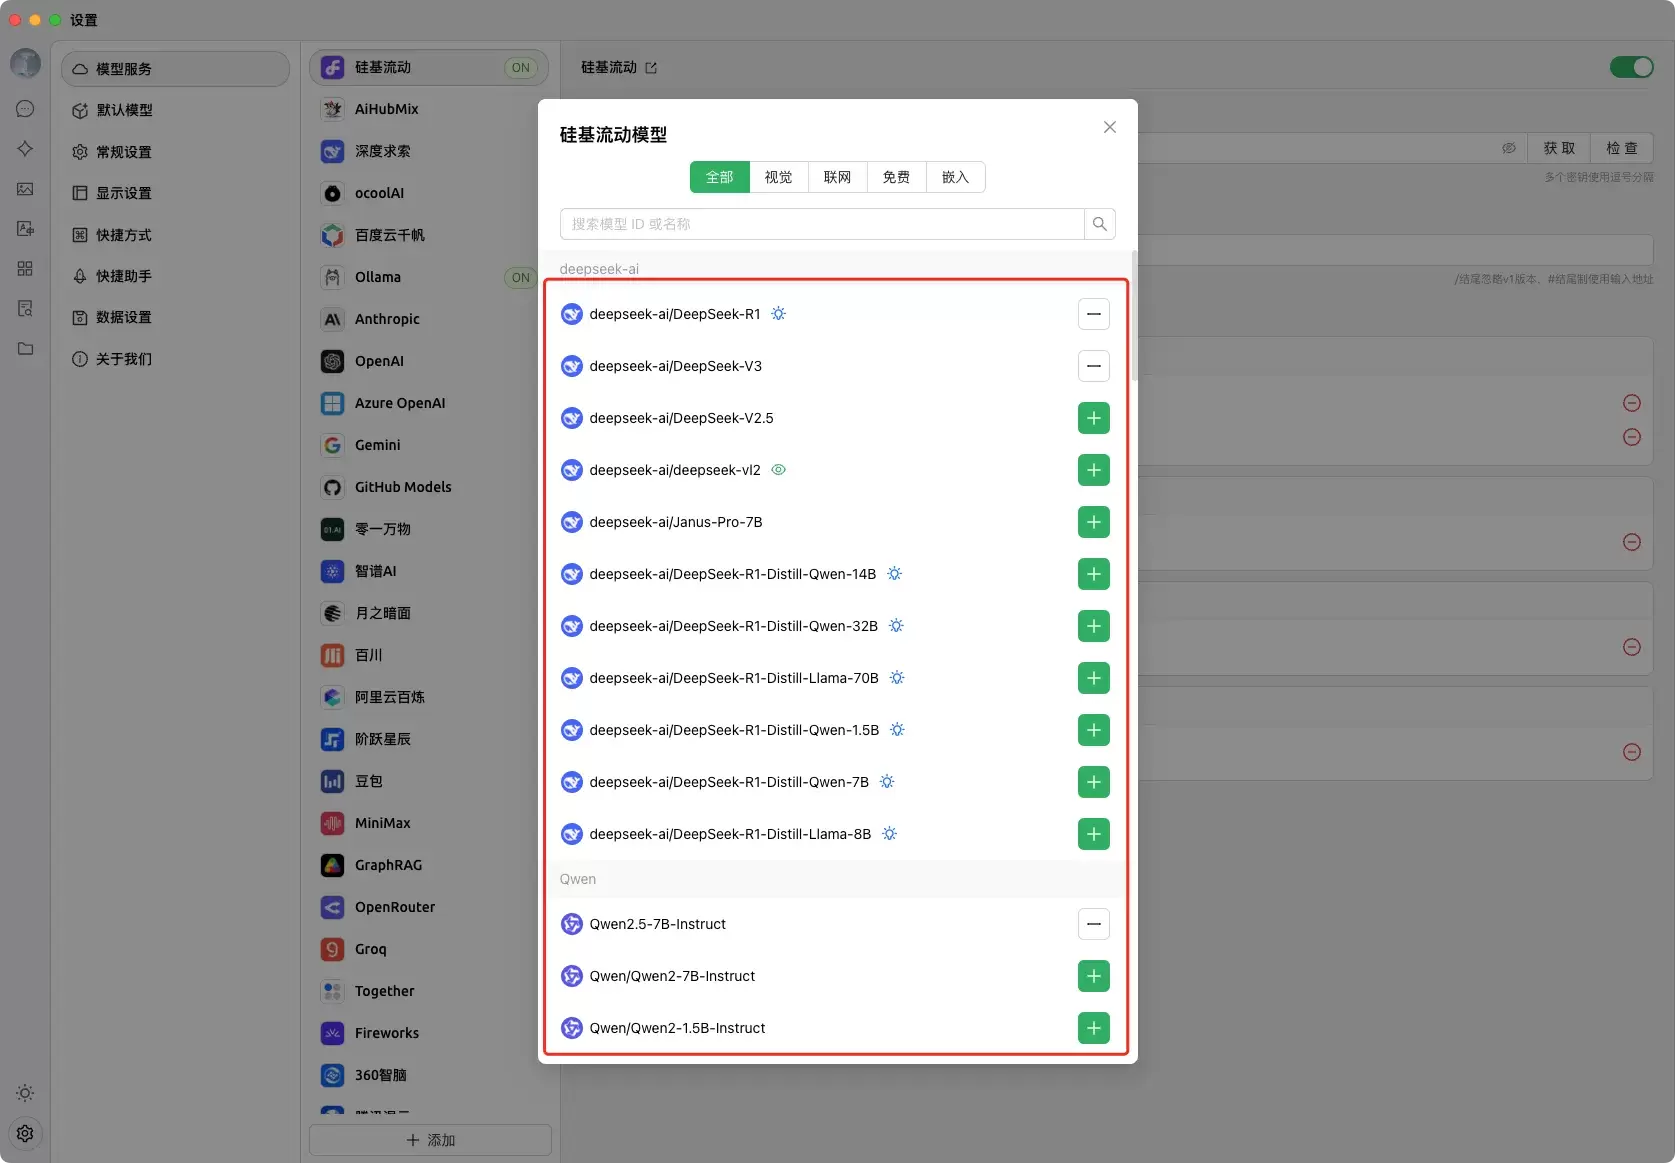Click the reasoning icon beside DeepSeek-R1-Distill-Qwen-32B
Image resolution: width=1675 pixels, height=1163 pixels.
[x=897, y=626]
